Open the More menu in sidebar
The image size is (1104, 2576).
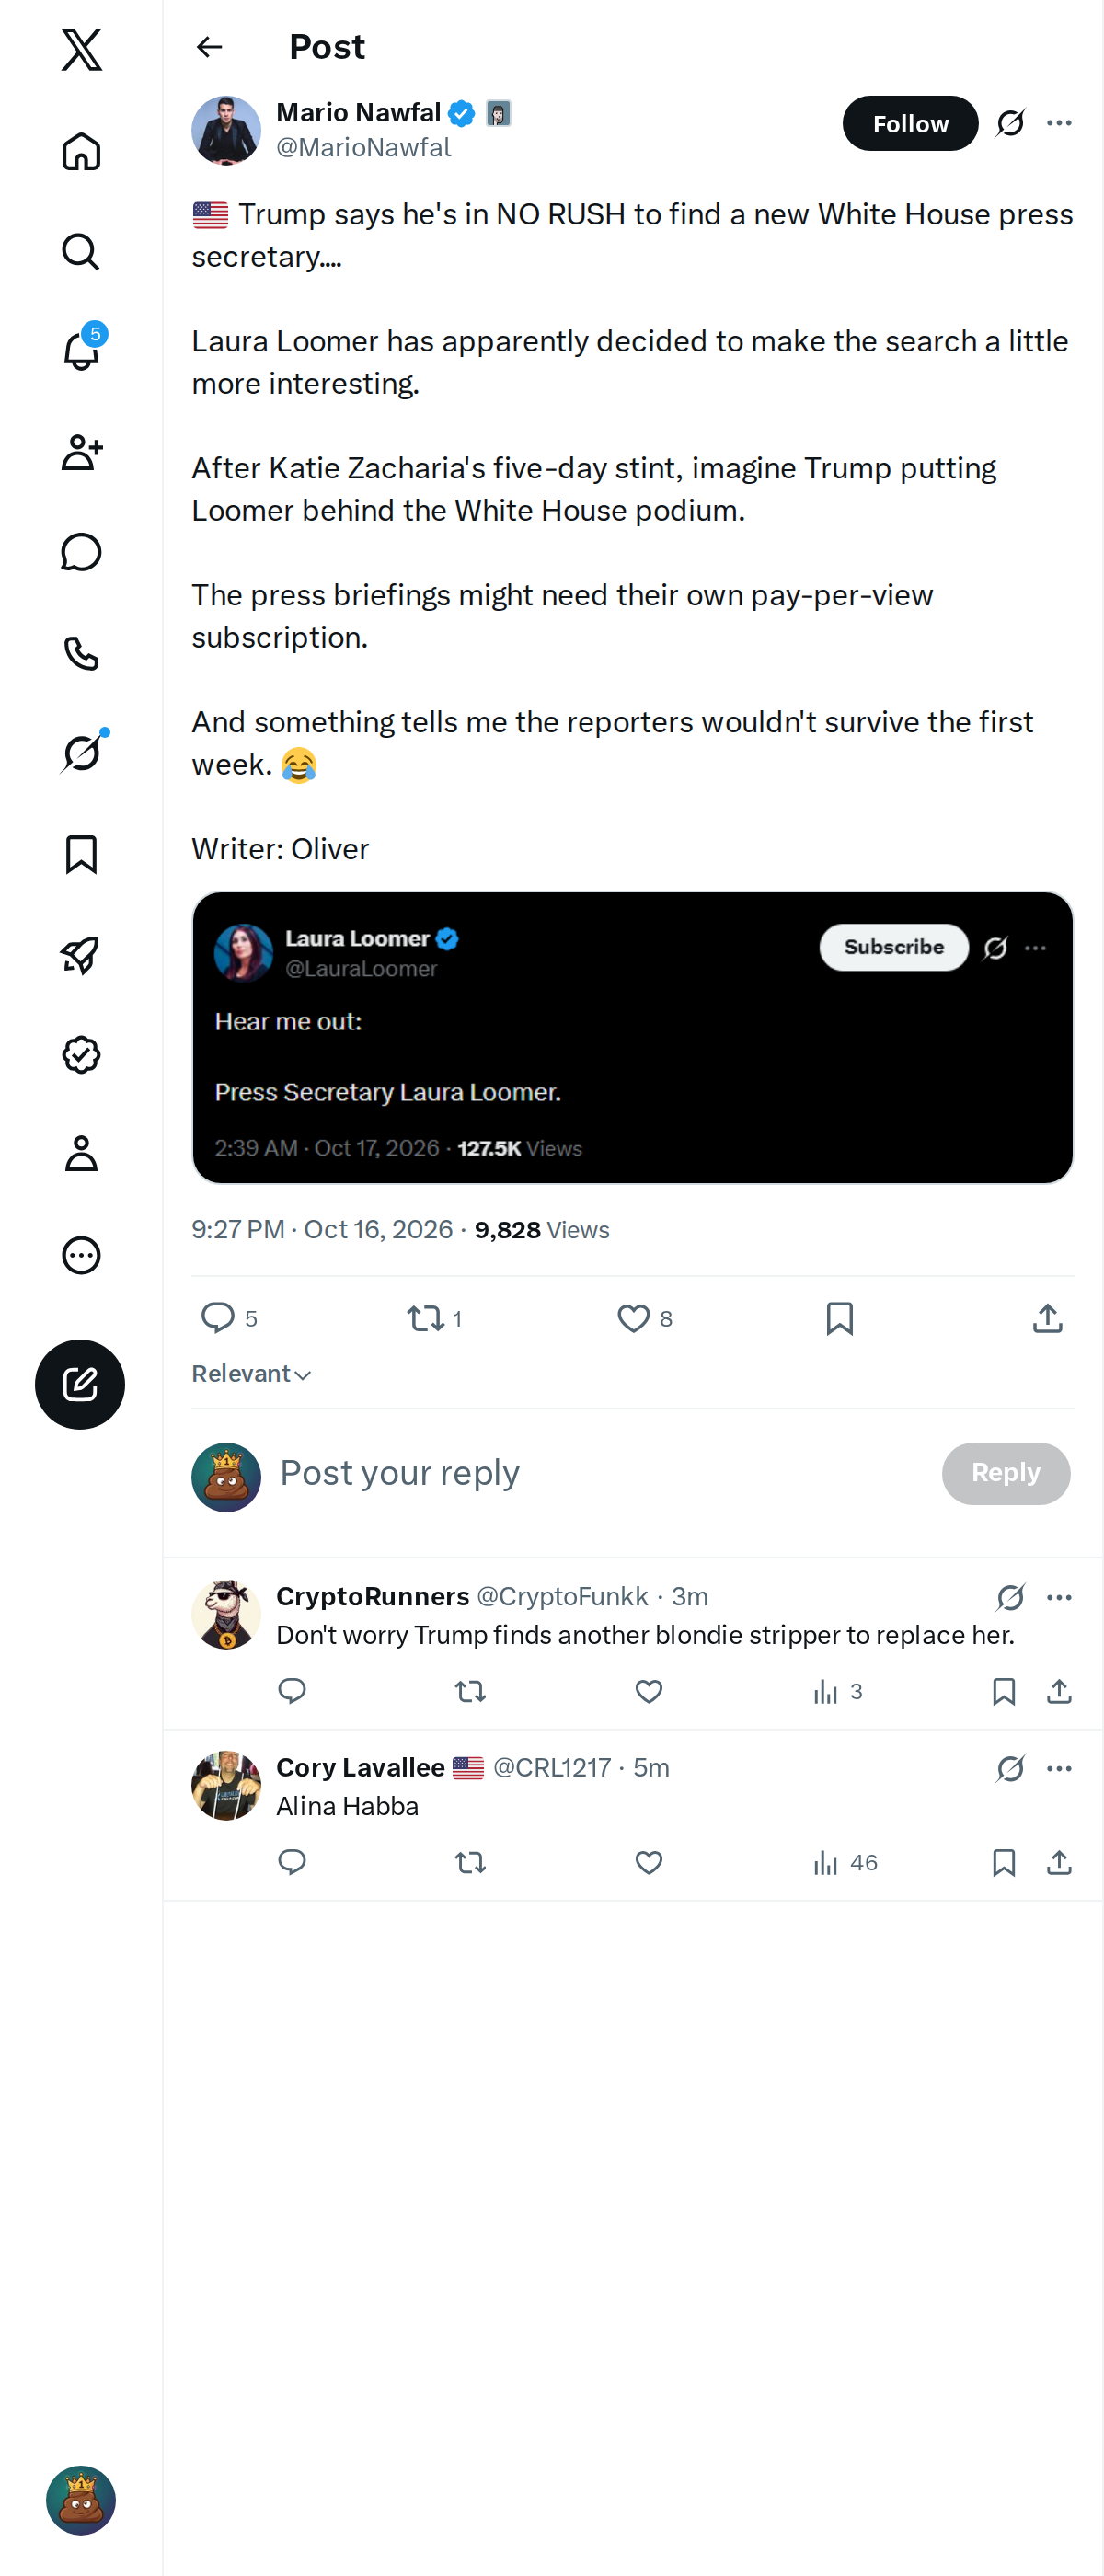point(81,1255)
